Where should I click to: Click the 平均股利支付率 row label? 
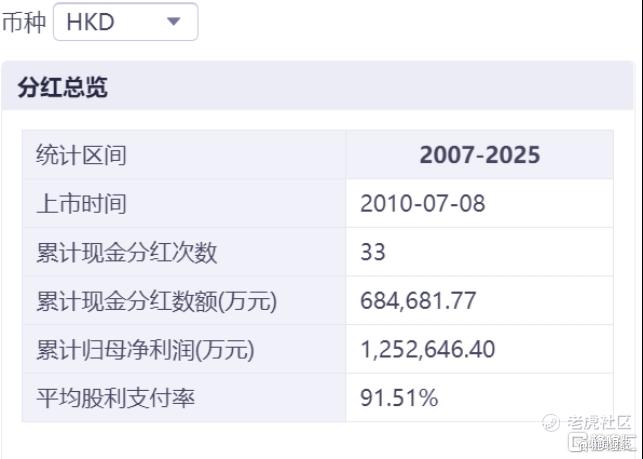(115, 398)
